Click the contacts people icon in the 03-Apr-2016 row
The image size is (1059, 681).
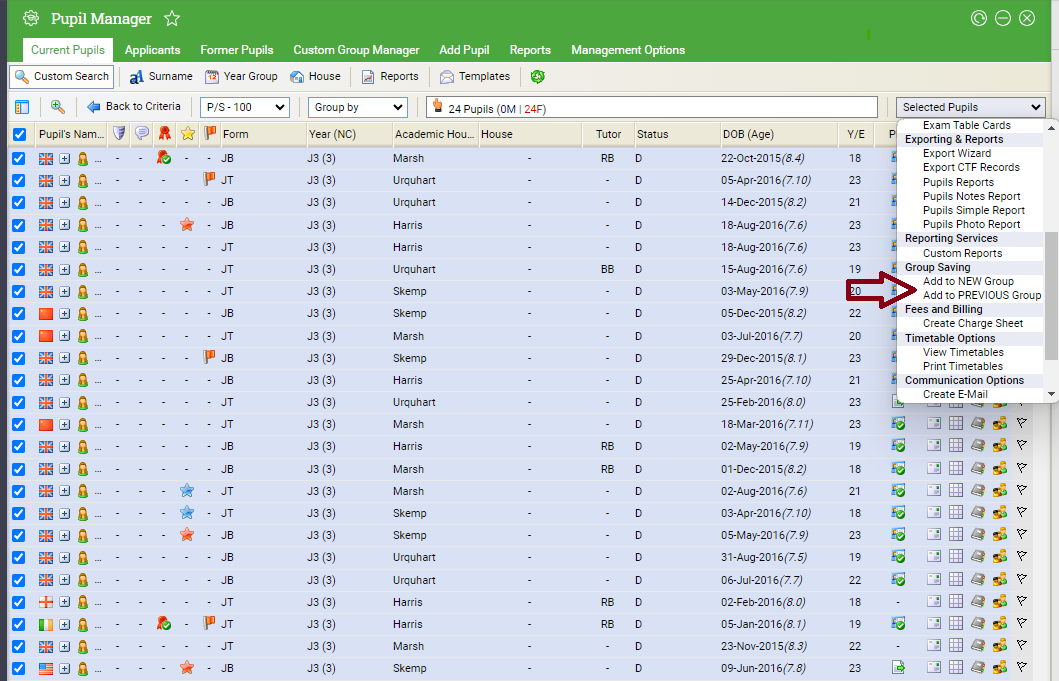point(1000,513)
